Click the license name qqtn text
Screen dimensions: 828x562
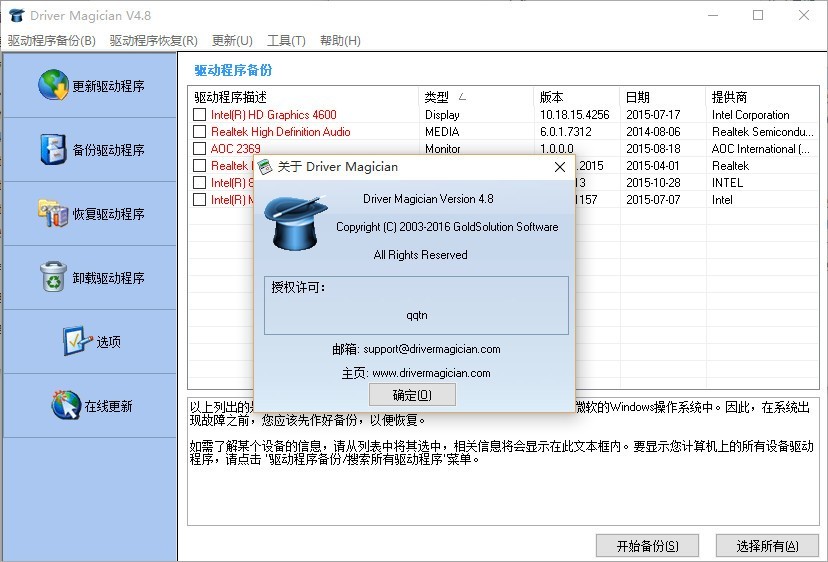coord(417,315)
